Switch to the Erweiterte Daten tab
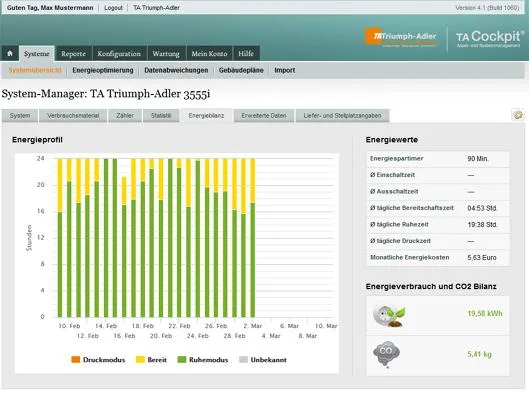This screenshot has width=529, height=393. pyautogui.click(x=263, y=116)
